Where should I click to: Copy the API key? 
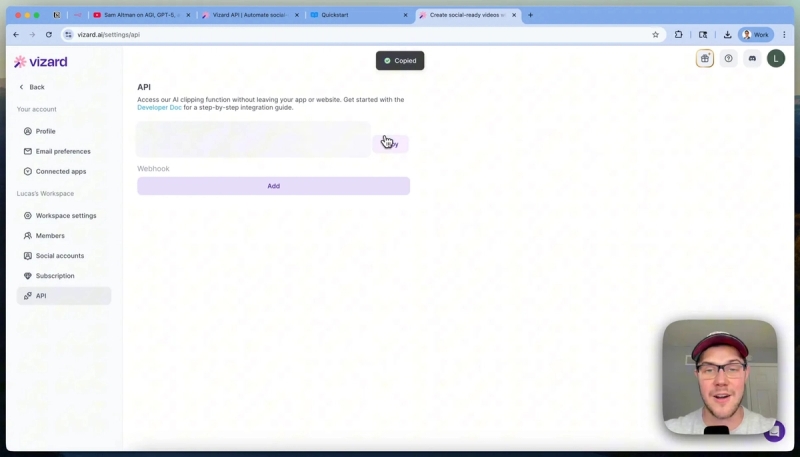390,144
